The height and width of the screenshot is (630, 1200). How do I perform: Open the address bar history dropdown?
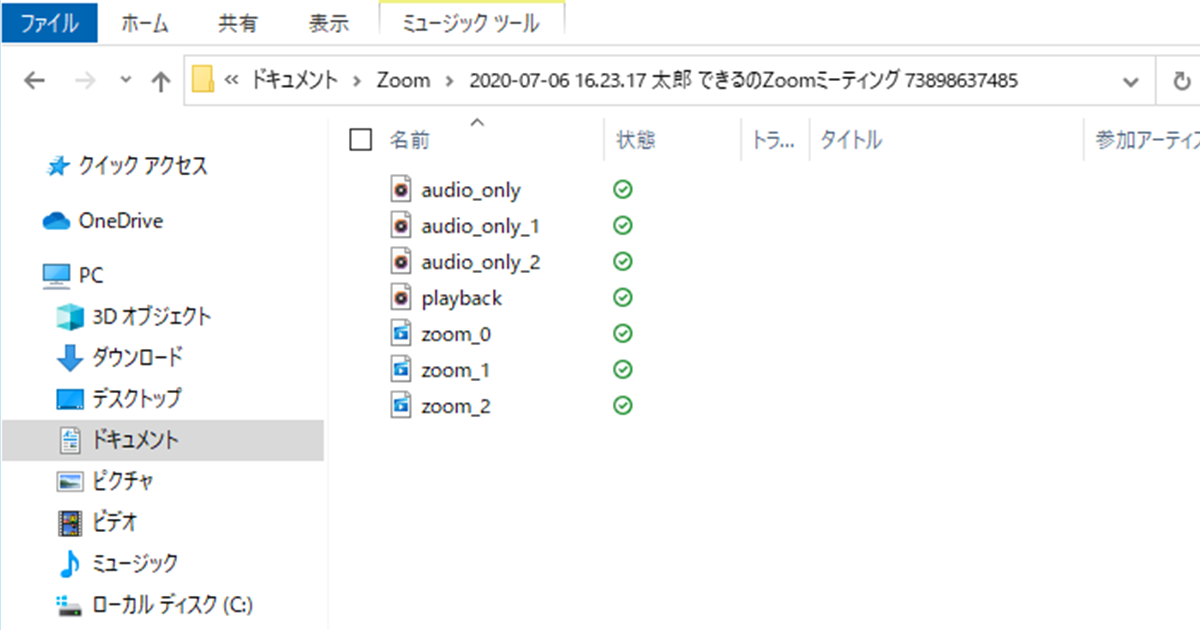1131,81
